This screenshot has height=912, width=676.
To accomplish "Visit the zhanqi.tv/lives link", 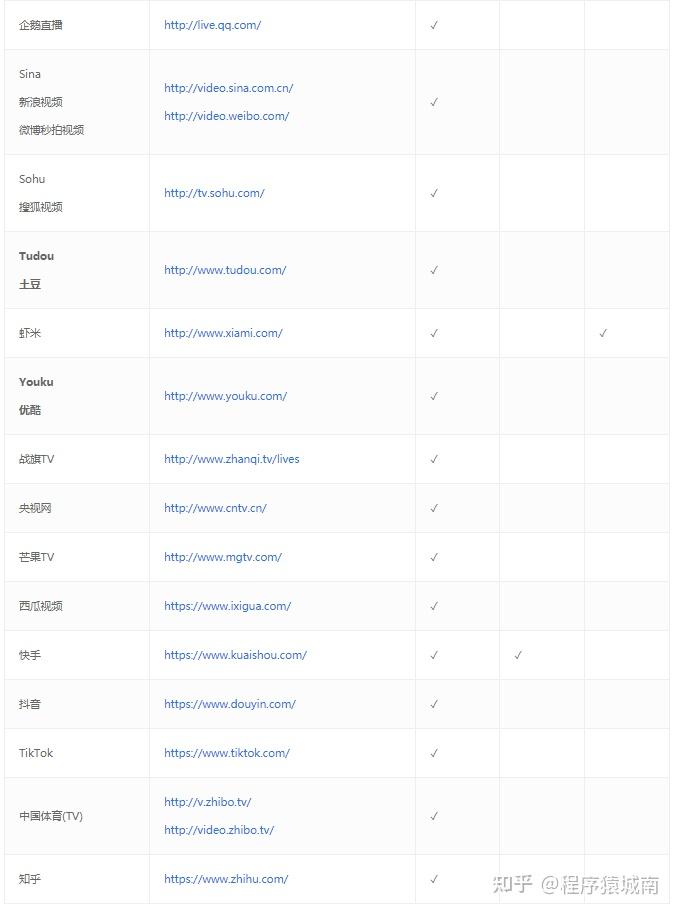I will pos(231,459).
